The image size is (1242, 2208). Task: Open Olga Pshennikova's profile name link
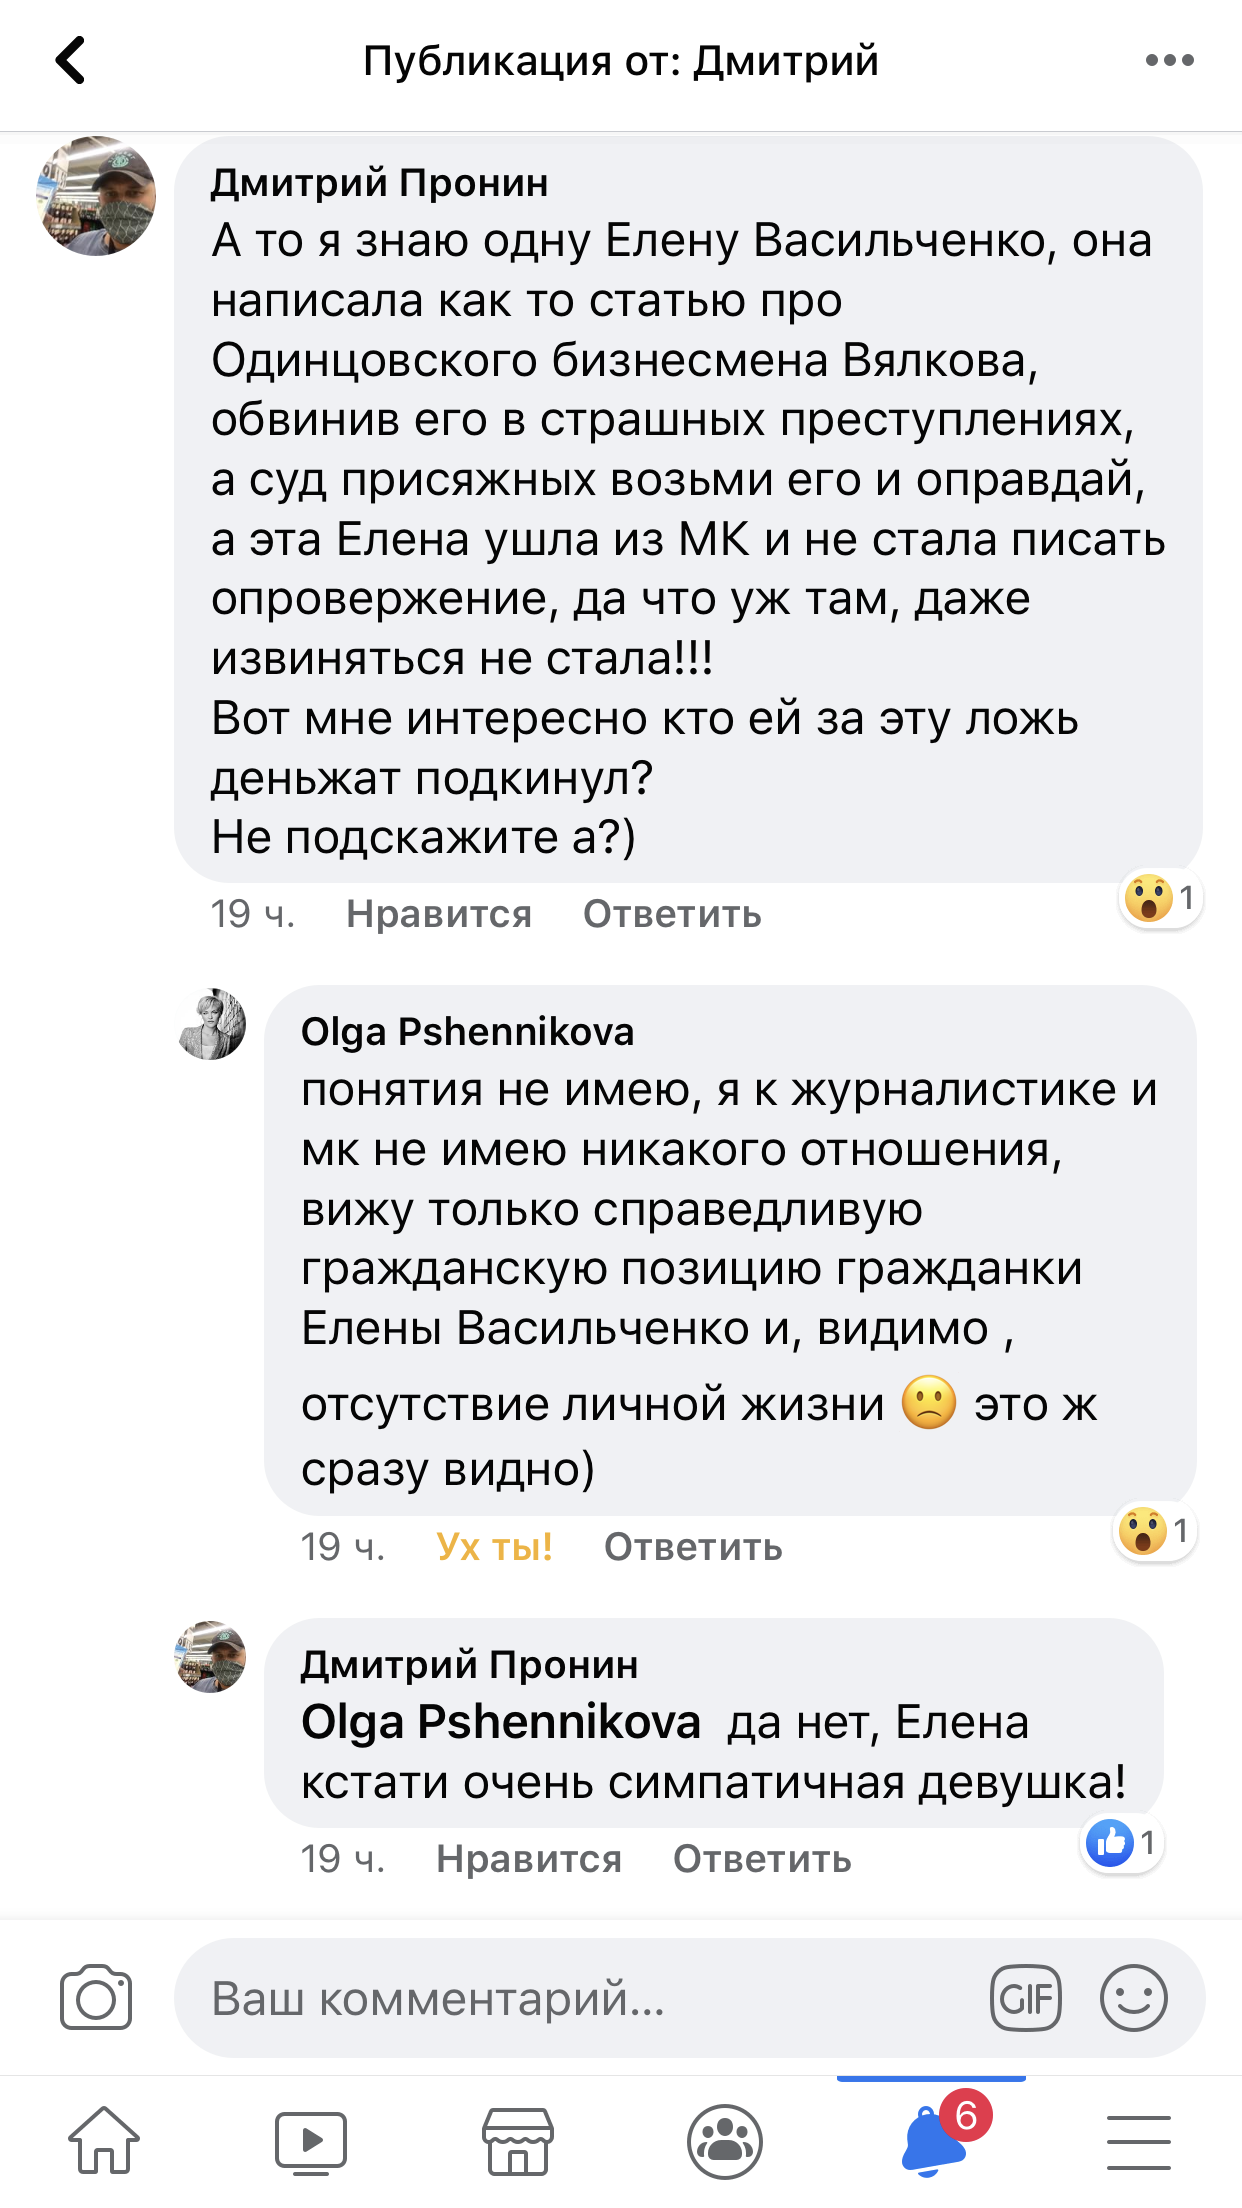(467, 1032)
